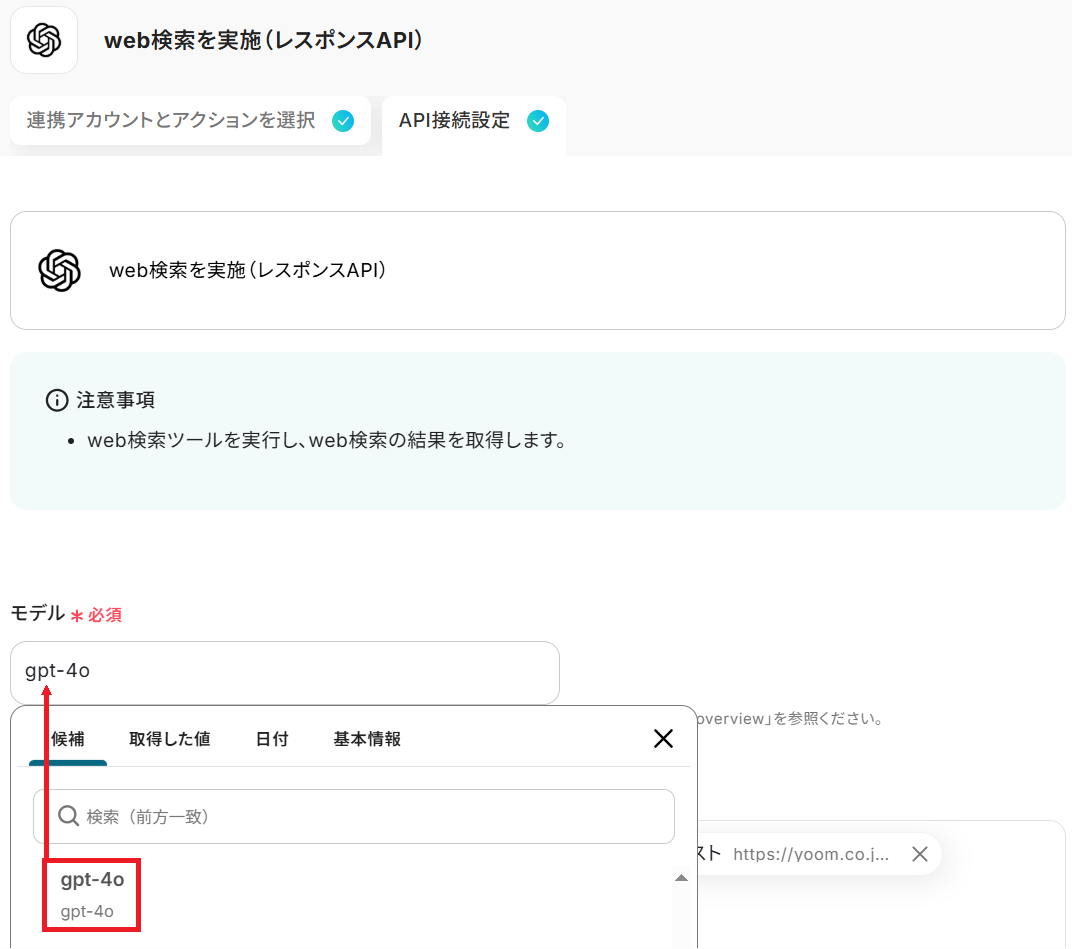Click the web検索を実施(レスポンスAPI) card label
The width and height of the screenshot is (1072, 949).
247,270
